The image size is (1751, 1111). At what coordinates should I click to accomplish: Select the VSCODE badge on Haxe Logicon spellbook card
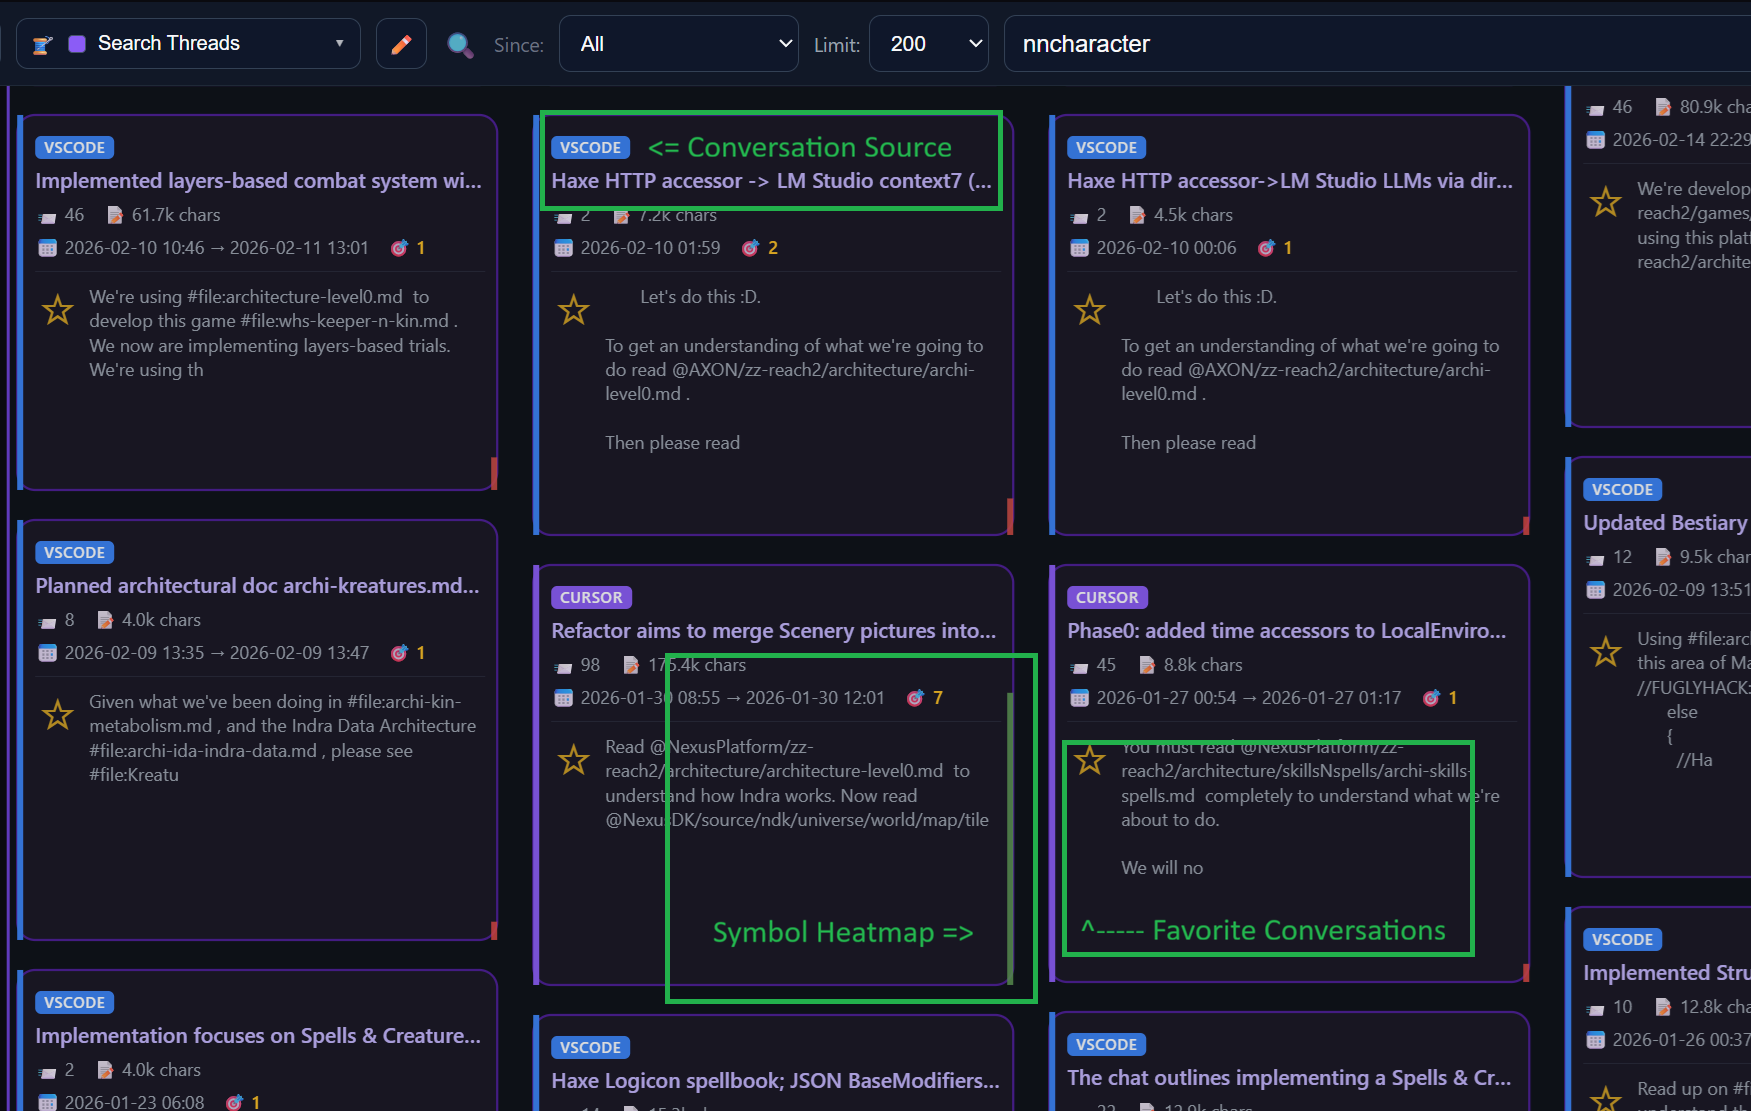click(x=590, y=1046)
